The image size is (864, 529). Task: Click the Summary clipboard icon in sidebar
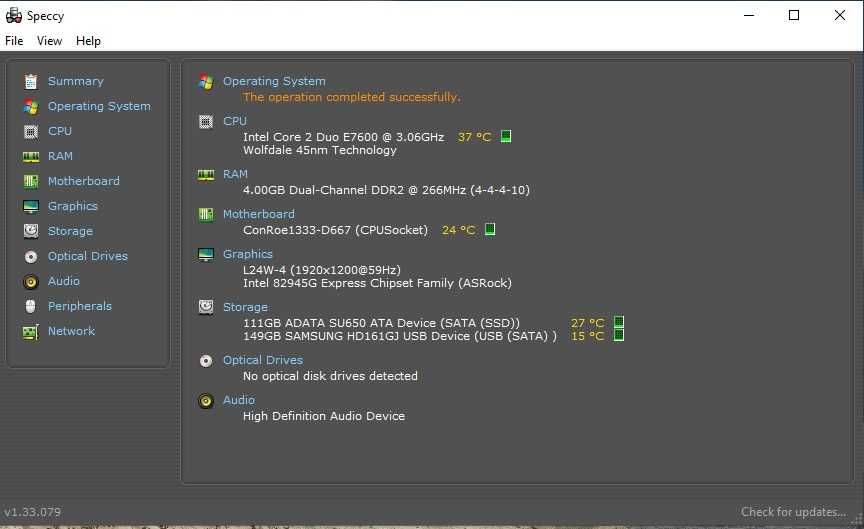tap(31, 82)
